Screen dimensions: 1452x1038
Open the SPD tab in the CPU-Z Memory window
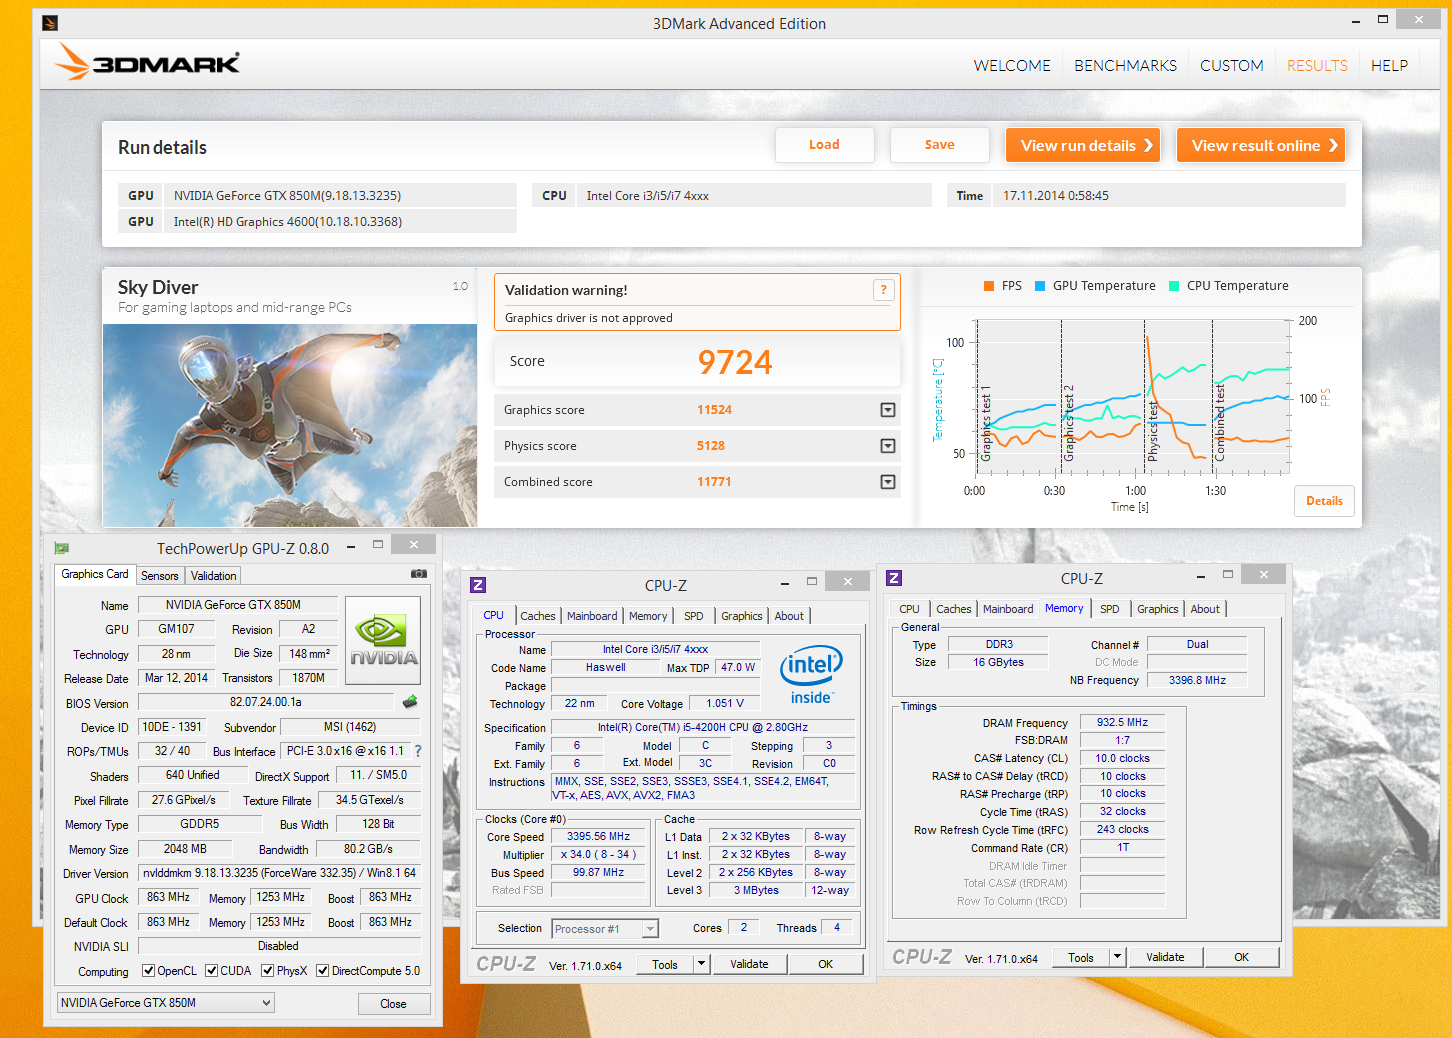[1110, 609]
